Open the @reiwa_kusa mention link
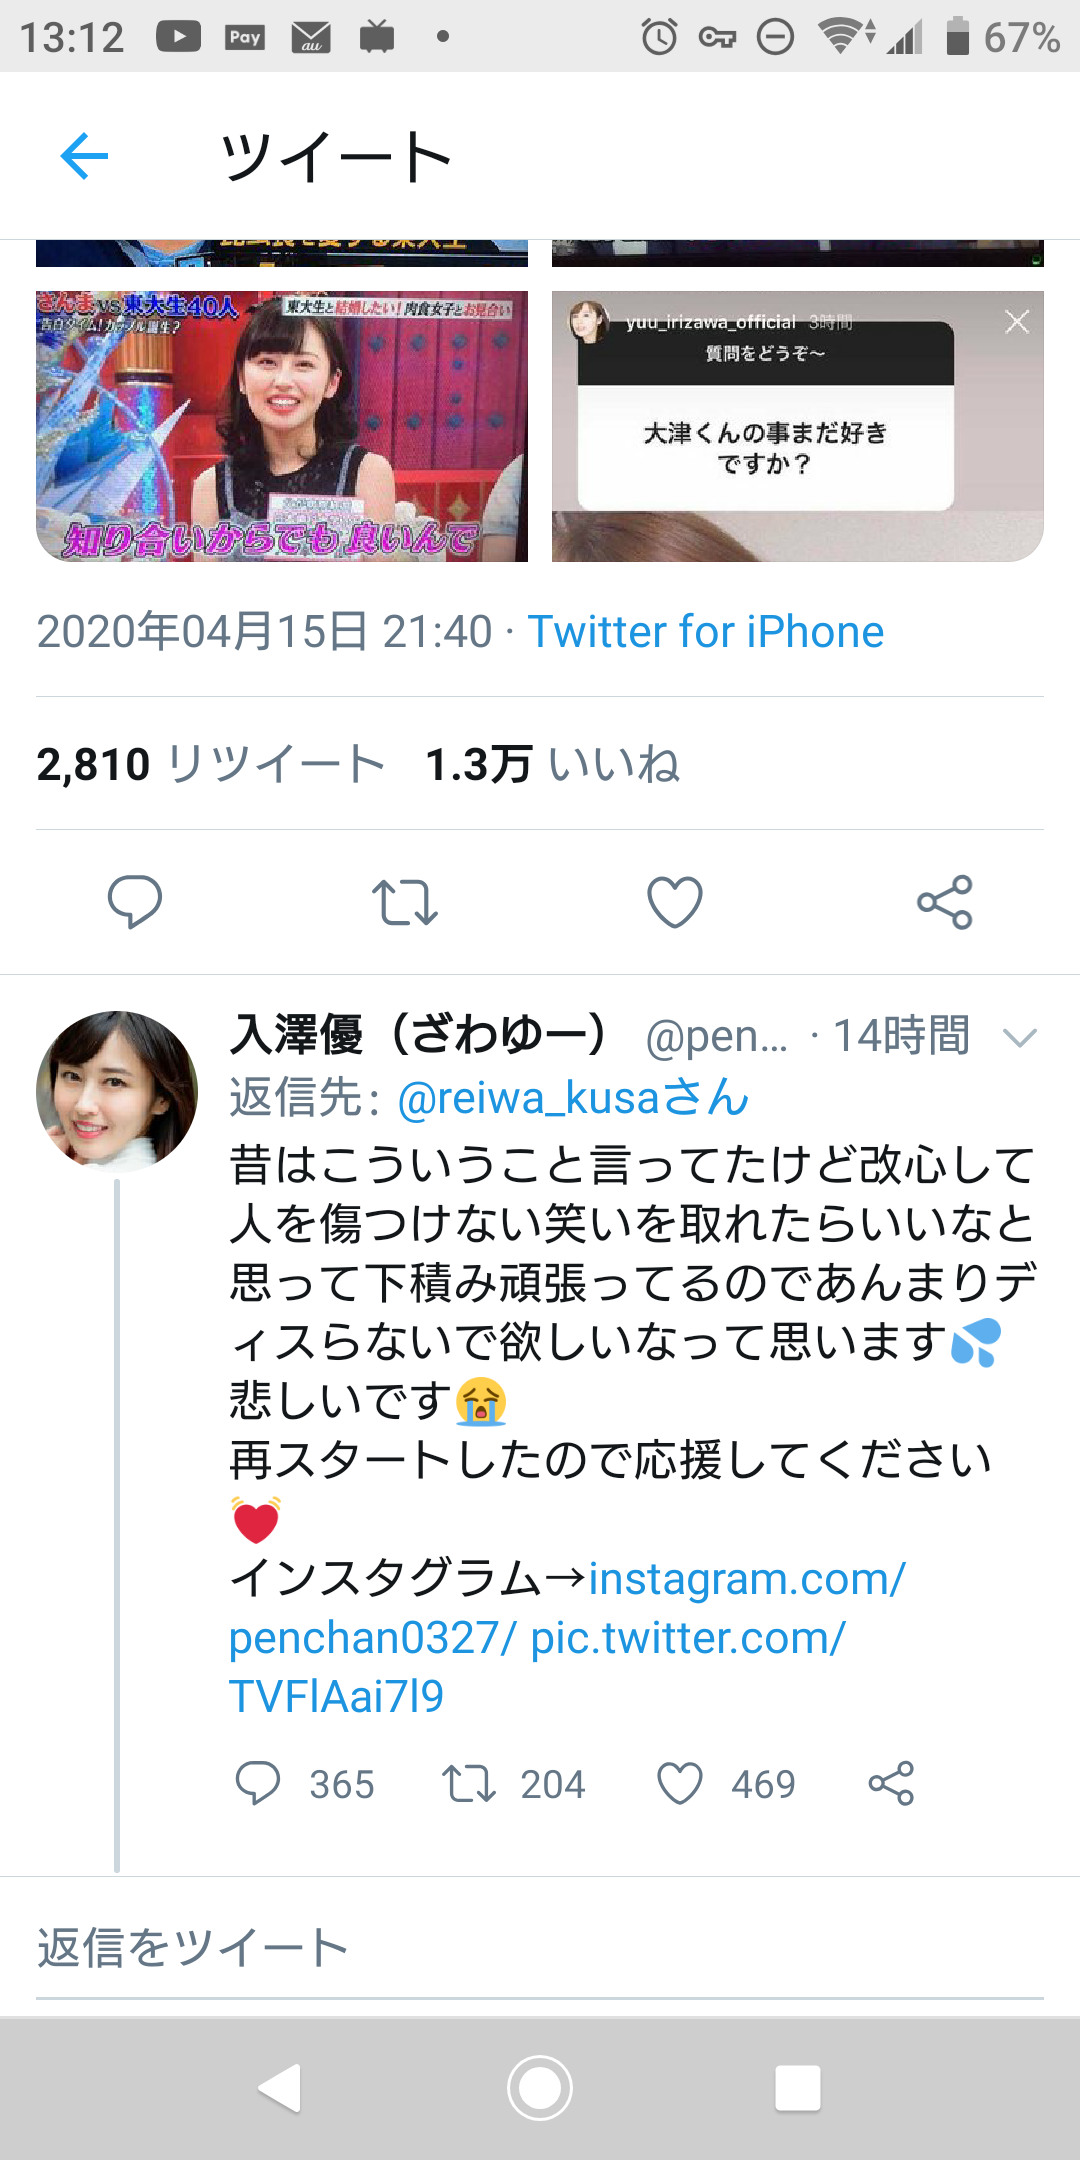 [573, 1098]
